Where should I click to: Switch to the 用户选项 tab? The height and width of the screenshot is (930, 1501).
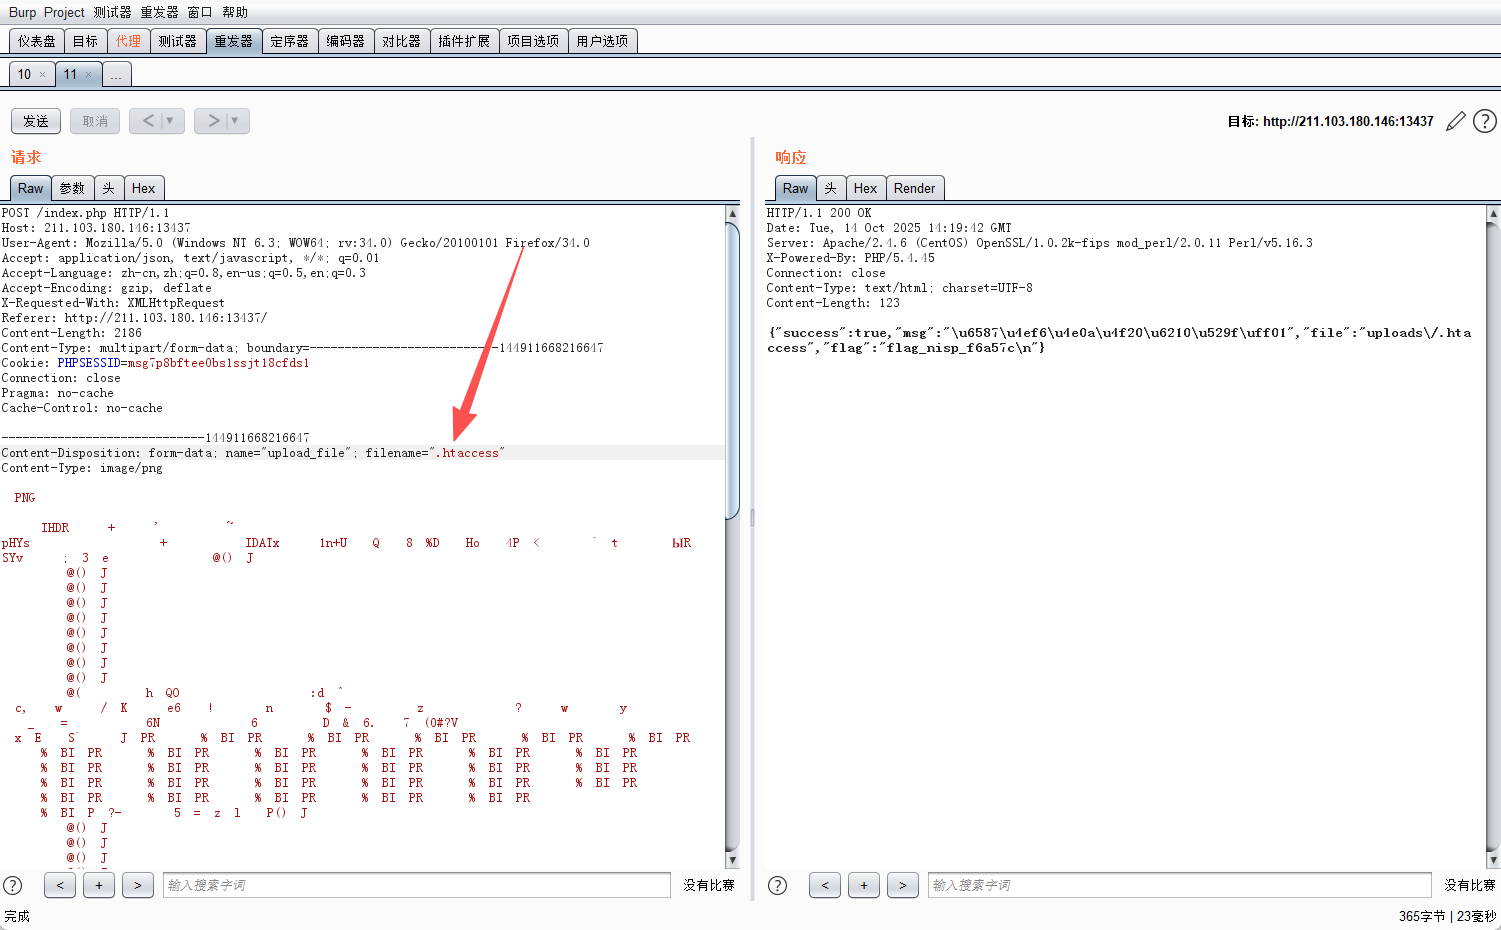pyautogui.click(x=602, y=41)
